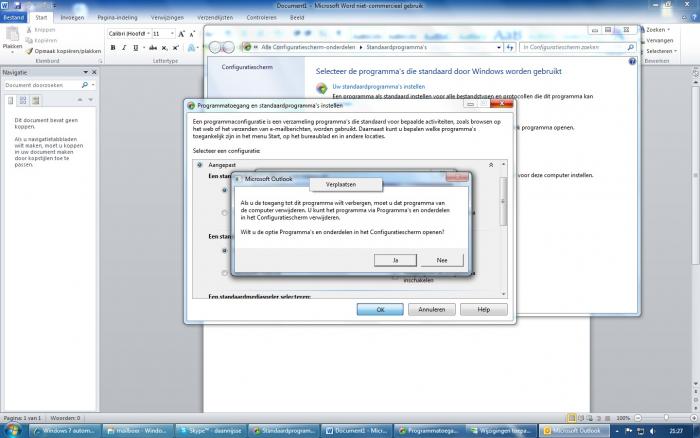The image size is (700, 438).
Task: Open the underline style dropdown arrow
Action: click(143, 47)
